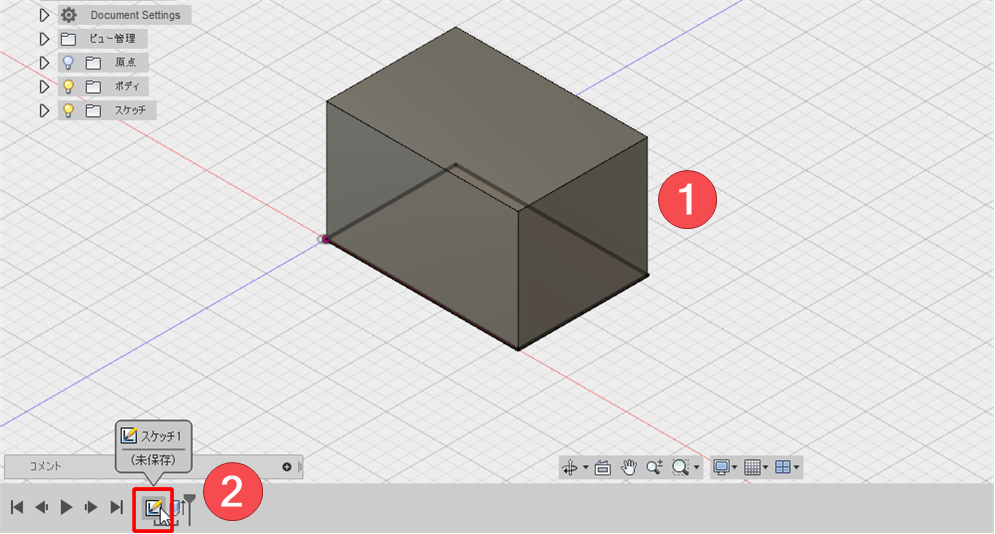
Task: Step timeline back one feature
Action: click(x=42, y=507)
